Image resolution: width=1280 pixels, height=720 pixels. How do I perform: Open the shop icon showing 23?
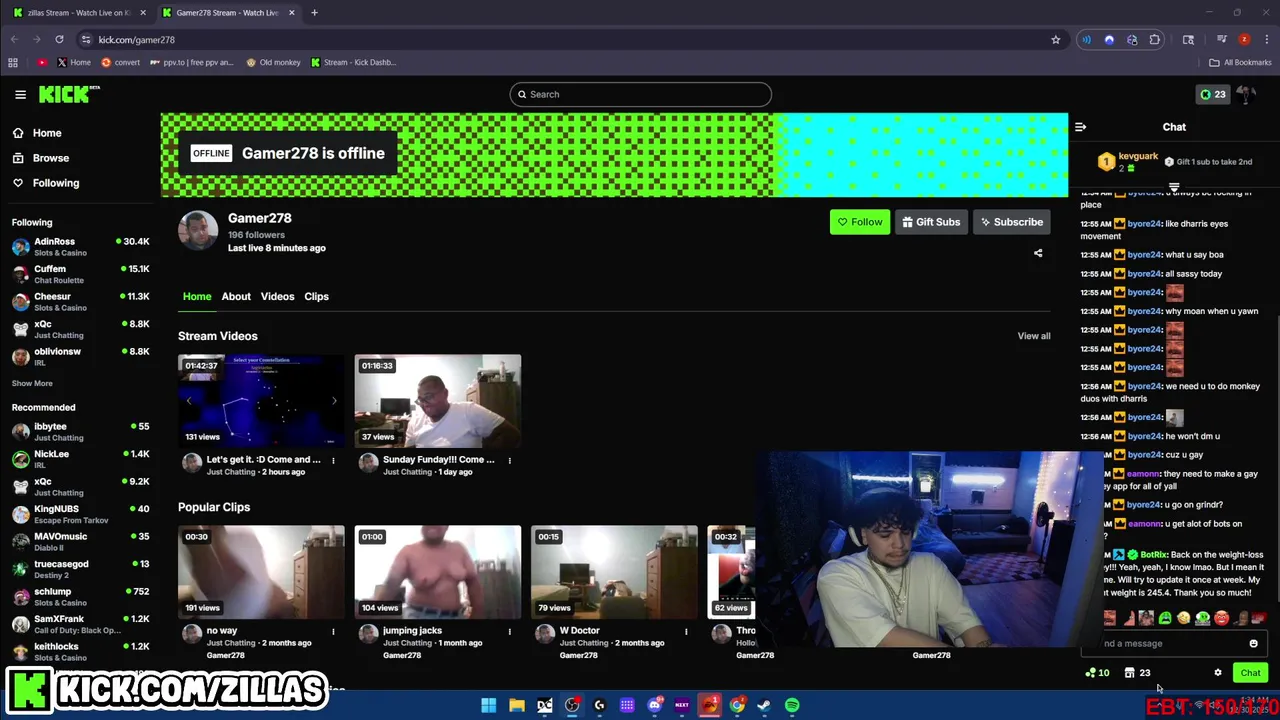(x=1137, y=673)
